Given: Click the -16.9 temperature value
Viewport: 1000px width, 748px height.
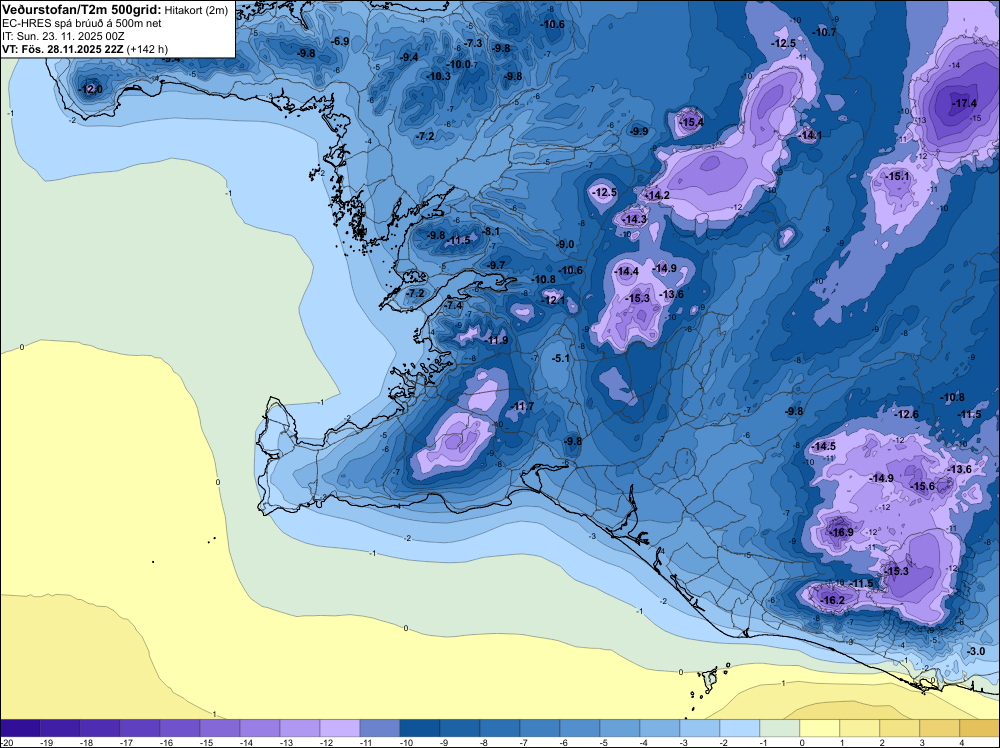Looking at the screenshot, I should point(841,532).
